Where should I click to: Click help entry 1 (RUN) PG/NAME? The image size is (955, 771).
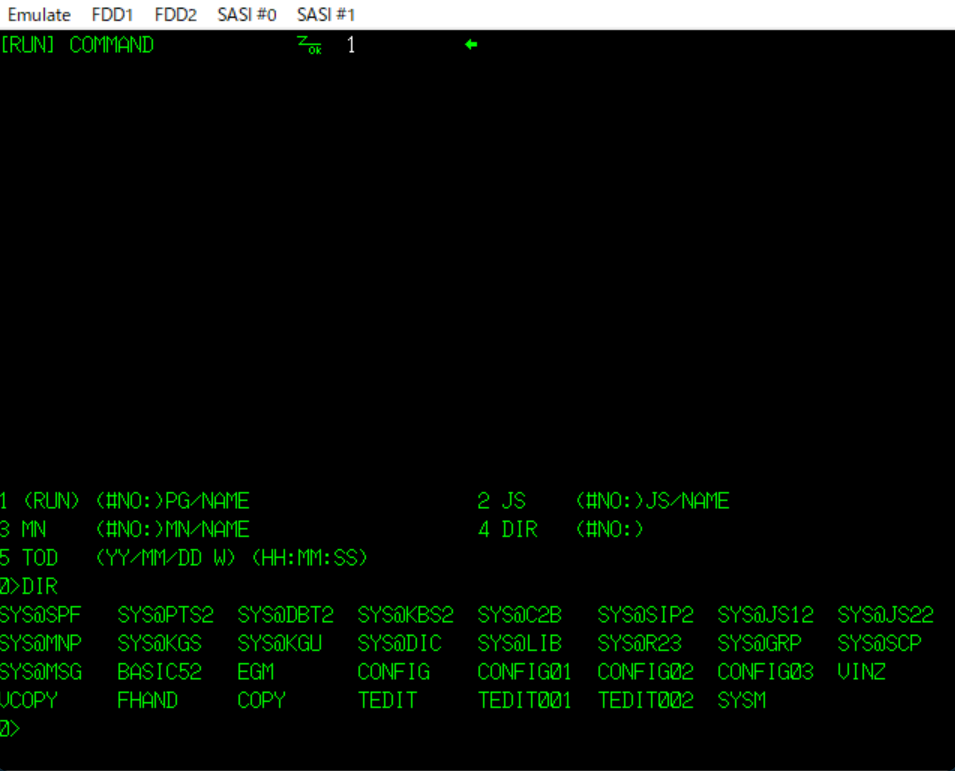click(x=125, y=501)
